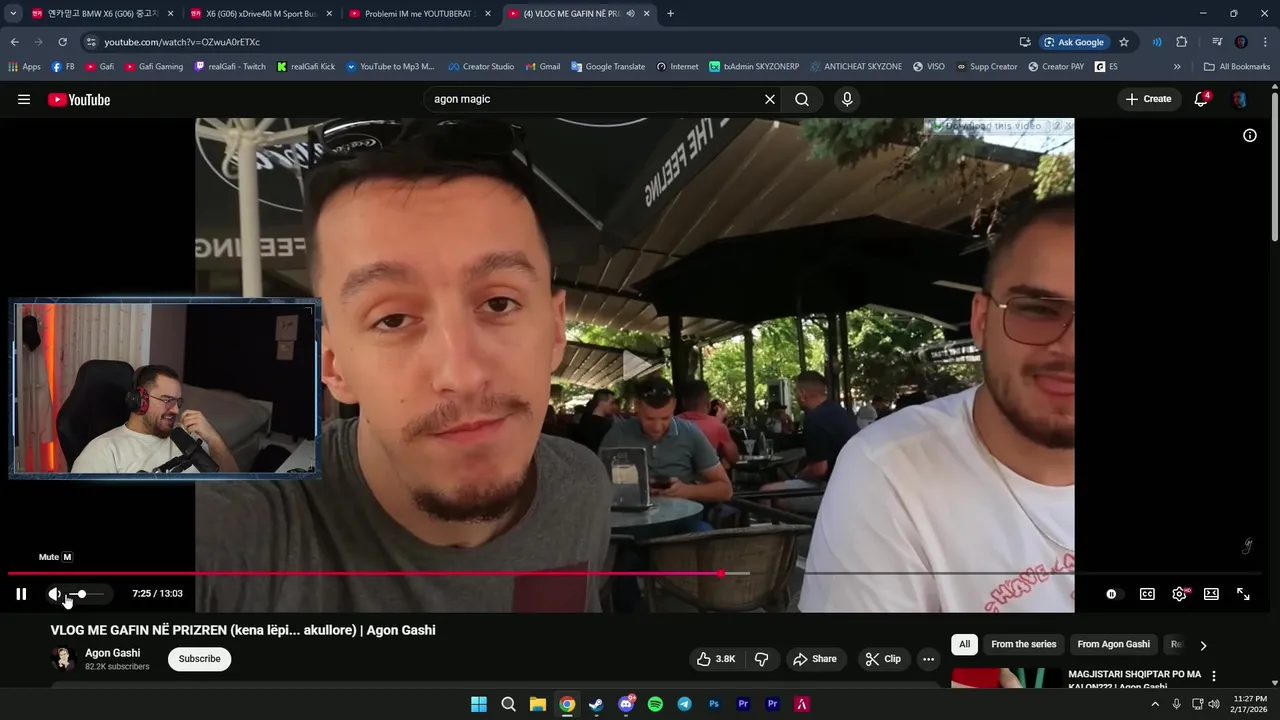Open 'realGafi - Twitch' bookmark
The image size is (1280, 720).
[x=230, y=67]
